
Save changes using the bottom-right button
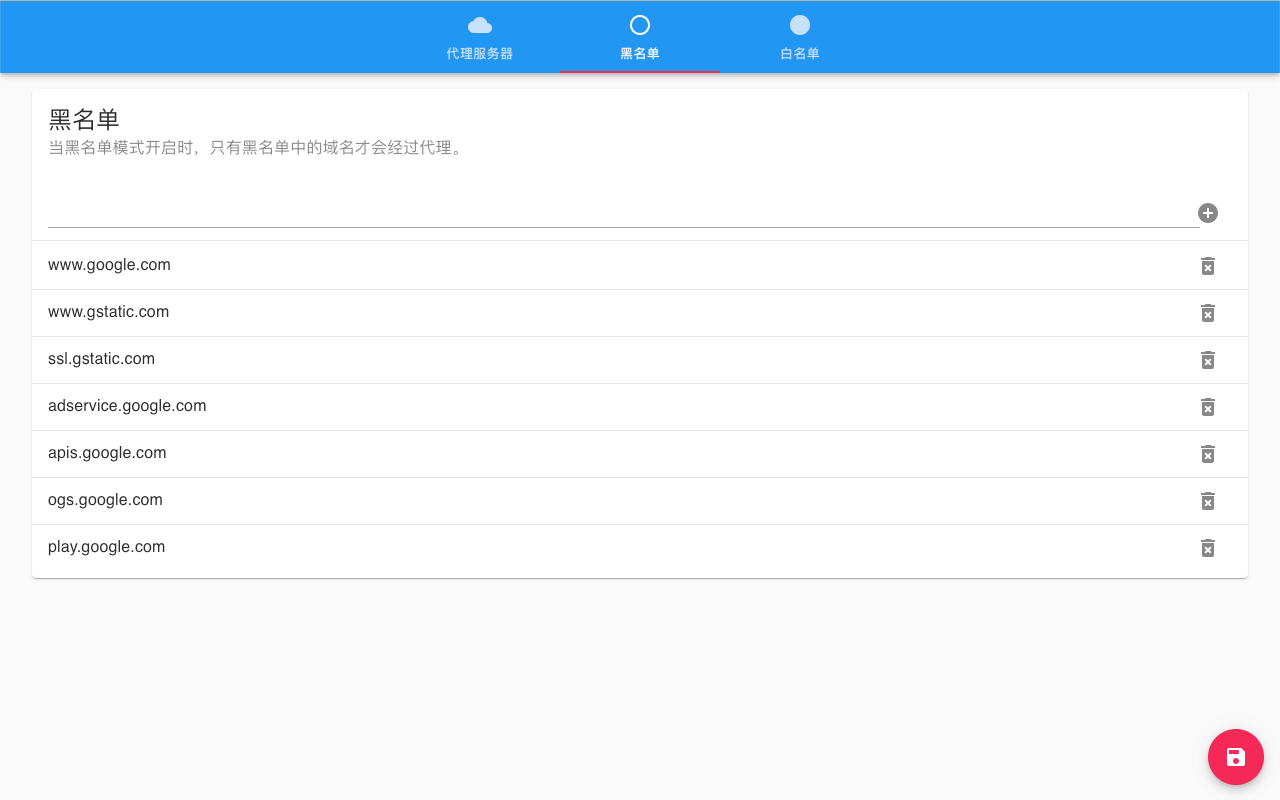pos(1235,757)
